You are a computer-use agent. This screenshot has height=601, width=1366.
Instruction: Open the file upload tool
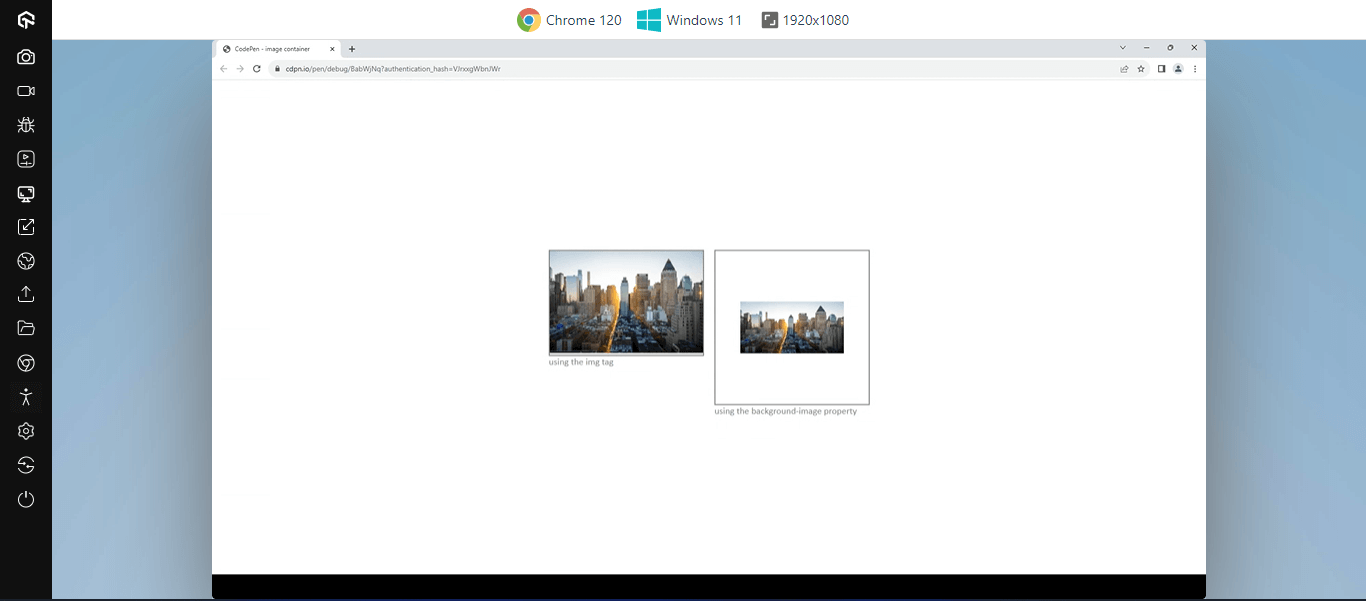[x=25, y=294]
